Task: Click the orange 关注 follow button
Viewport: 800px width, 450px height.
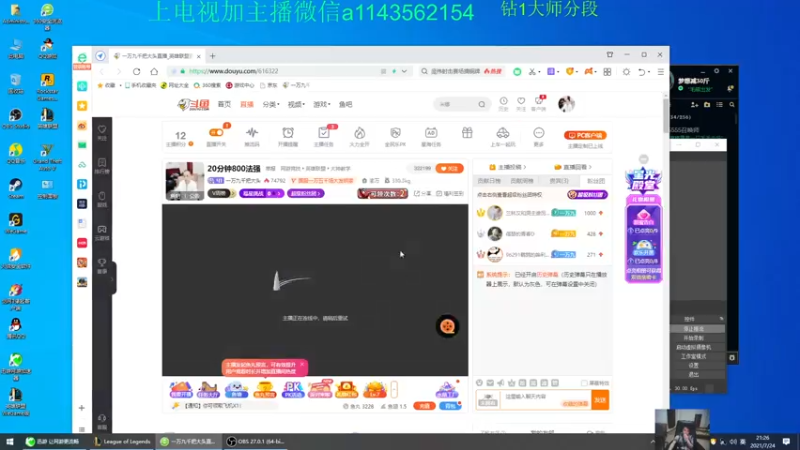Action: 449,168
